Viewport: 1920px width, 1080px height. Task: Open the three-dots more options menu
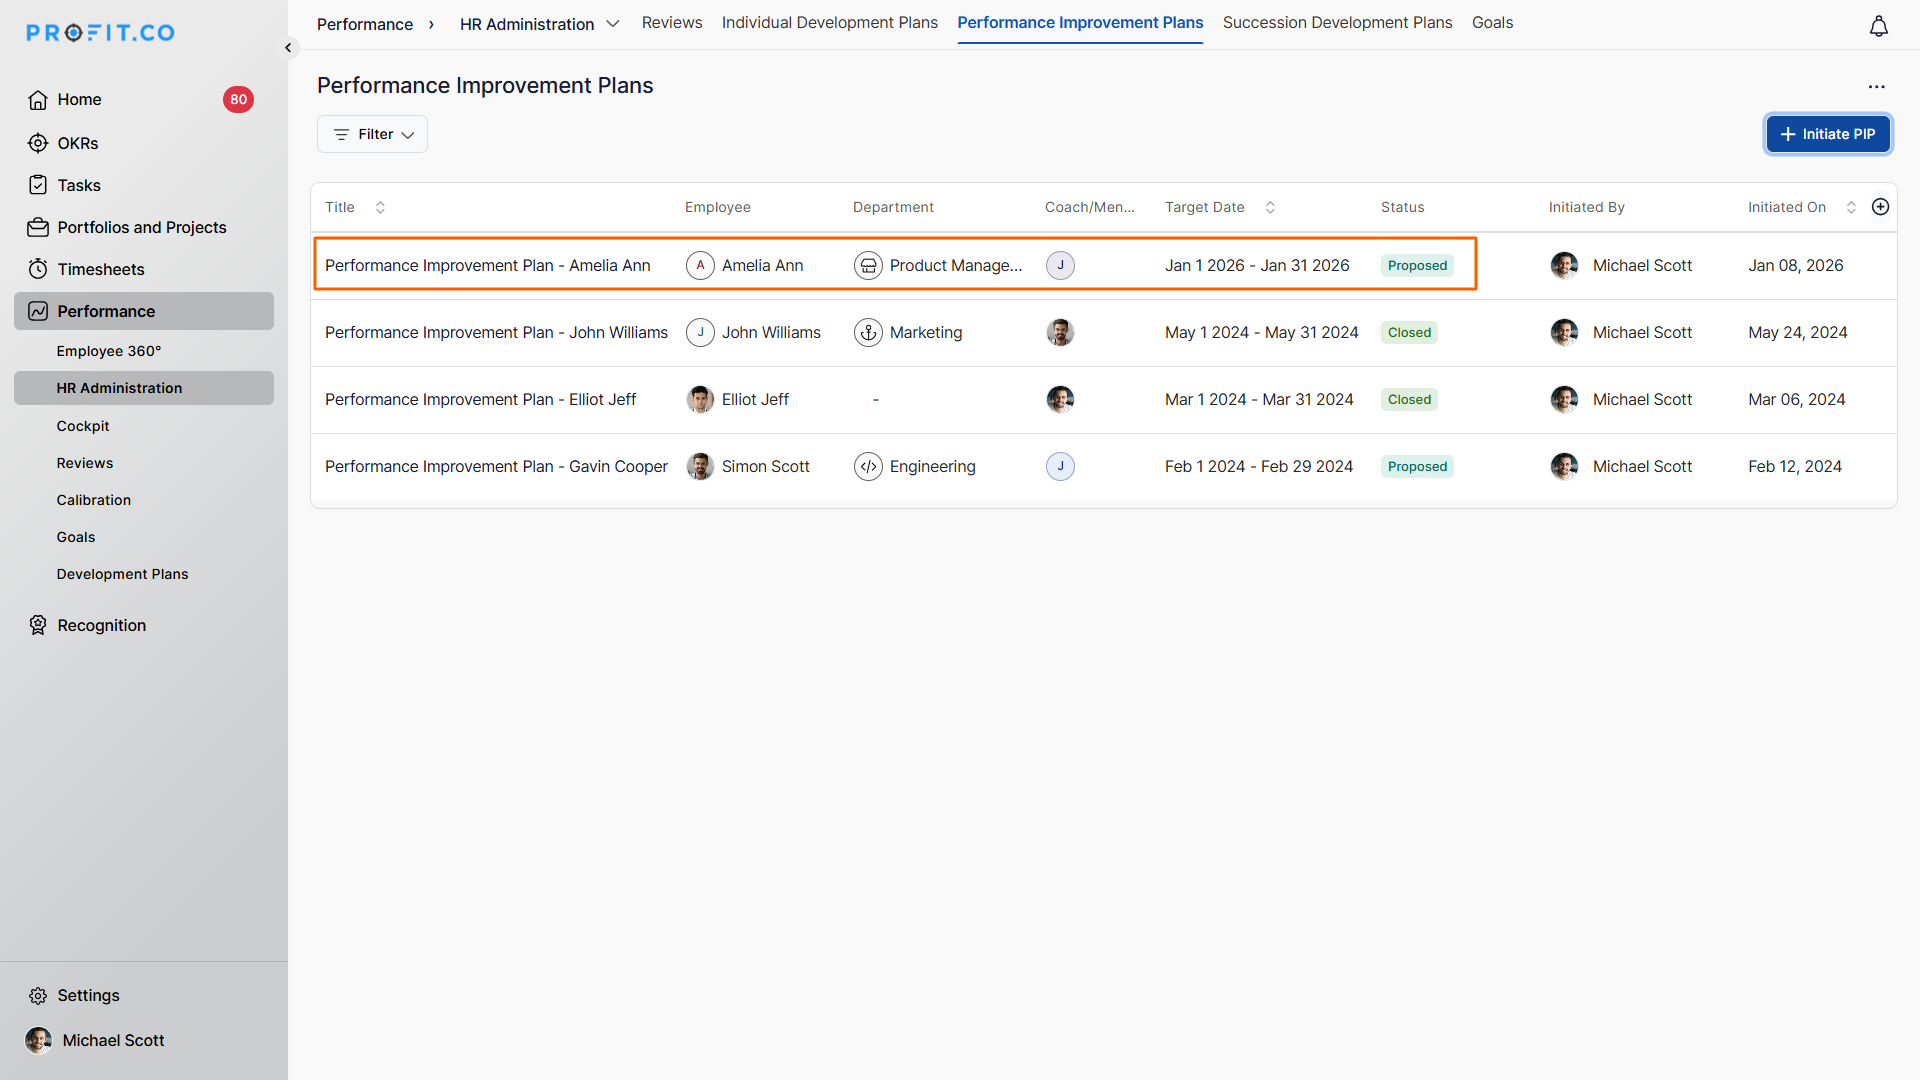pyautogui.click(x=1876, y=87)
